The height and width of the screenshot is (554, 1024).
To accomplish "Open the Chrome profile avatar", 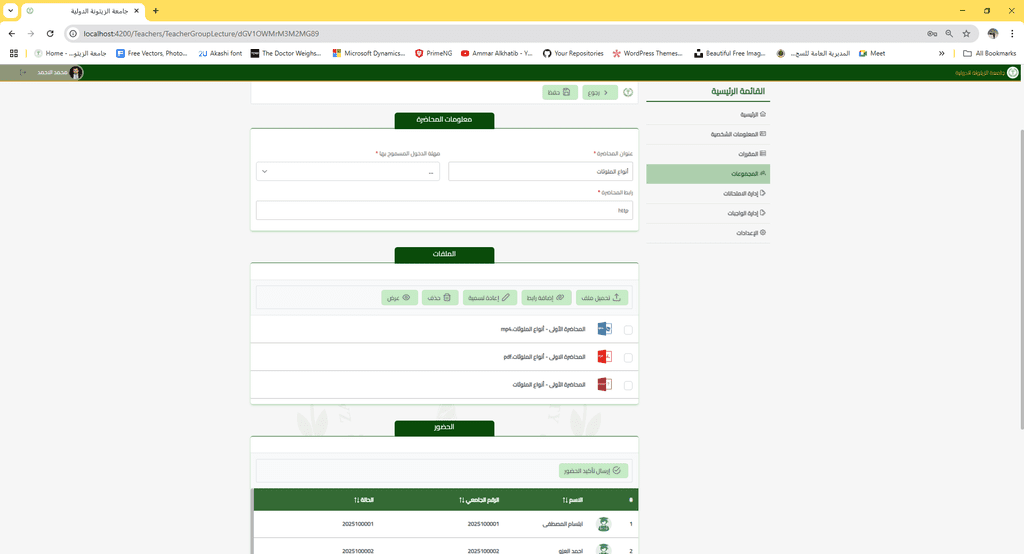I will (x=993, y=33).
